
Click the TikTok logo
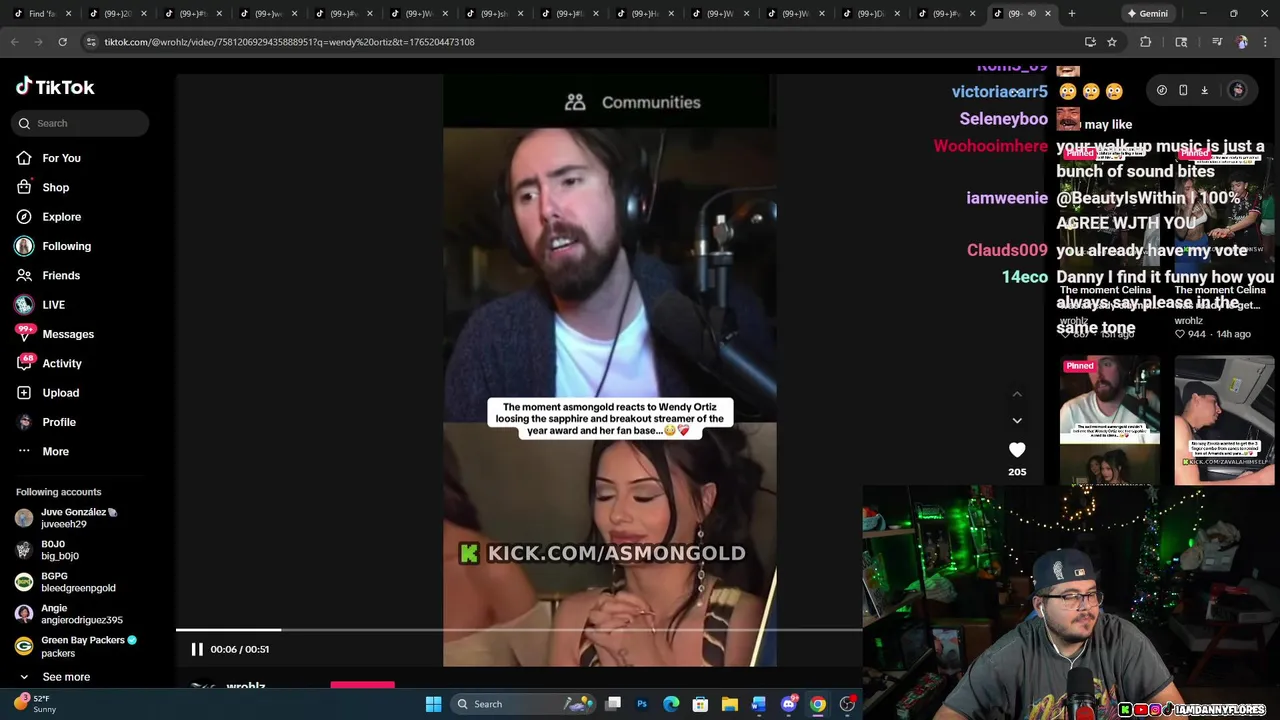pos(55,87)
